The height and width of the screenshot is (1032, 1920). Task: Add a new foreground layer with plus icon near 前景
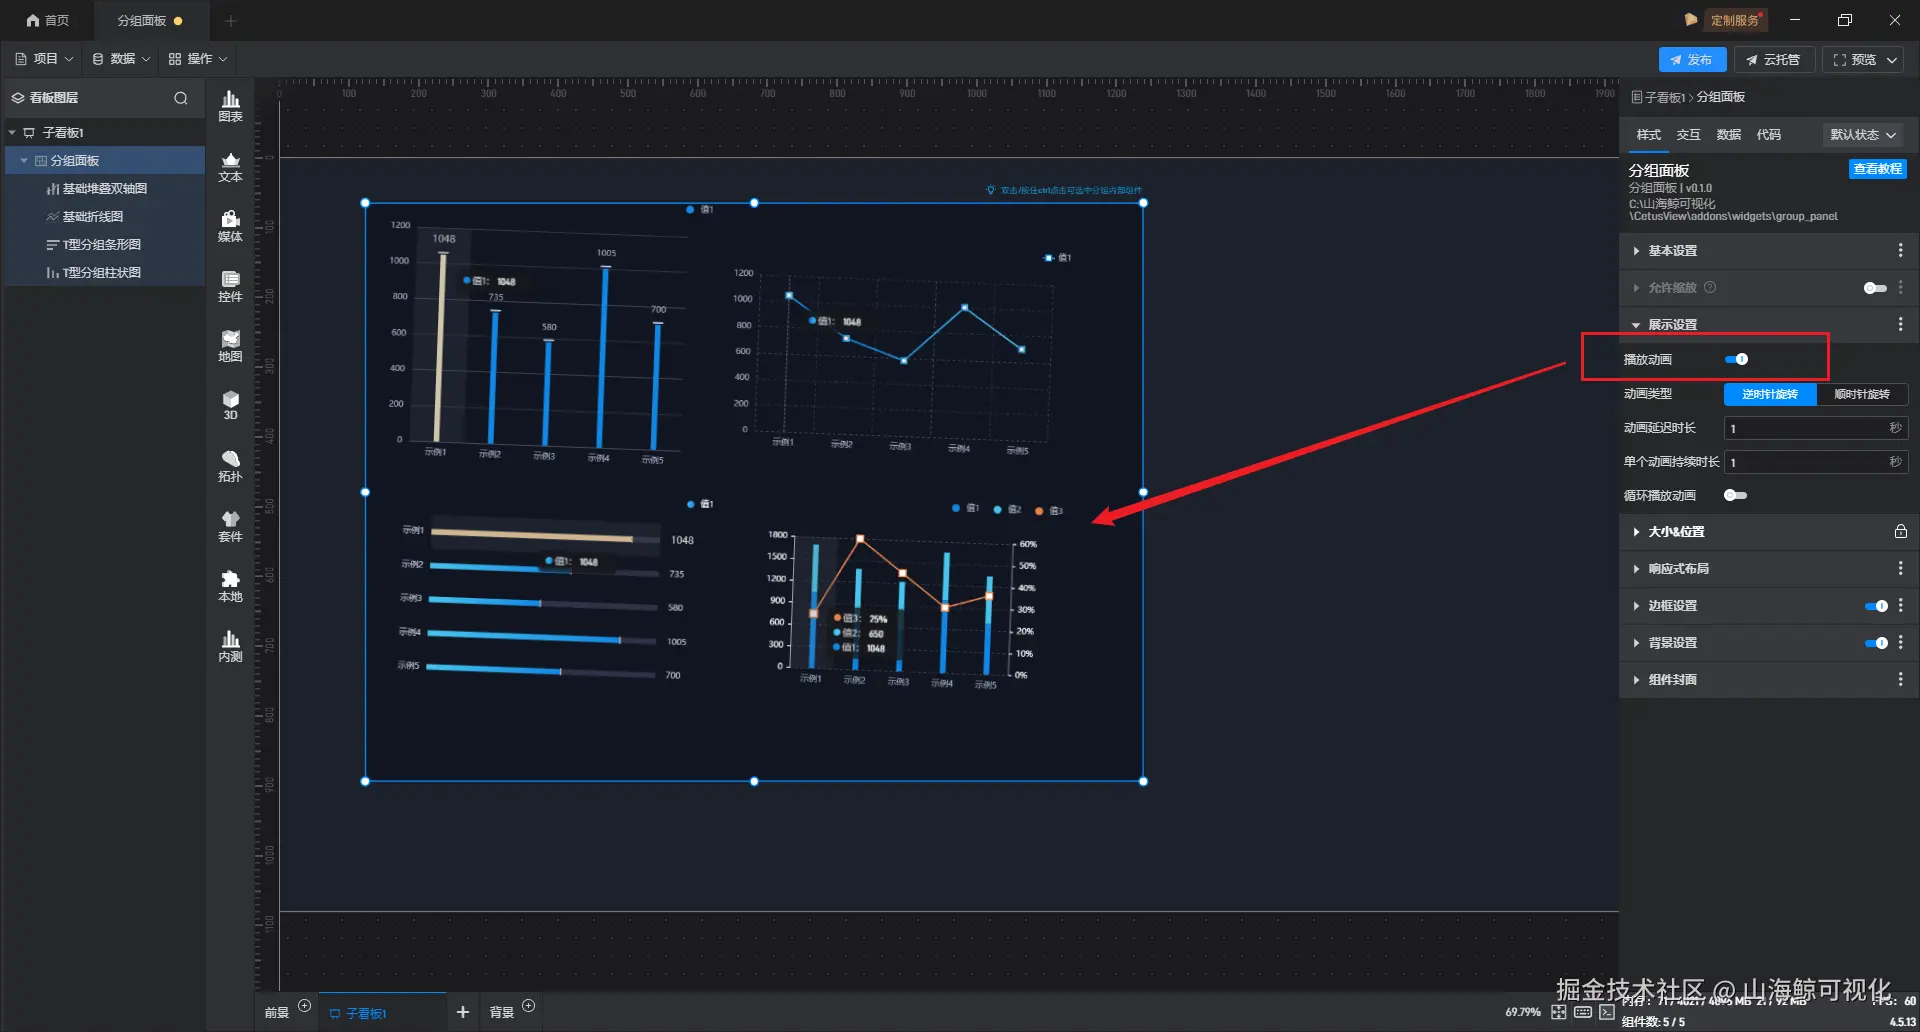[x=305, y=1006]
